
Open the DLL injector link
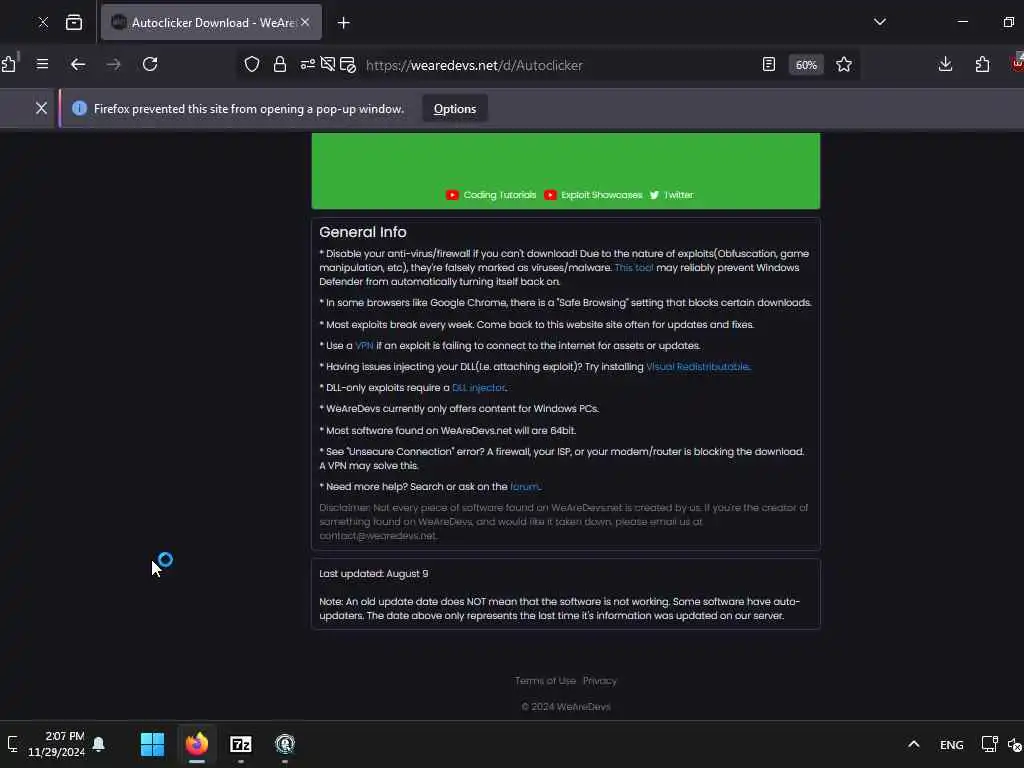tap(478, 387)
